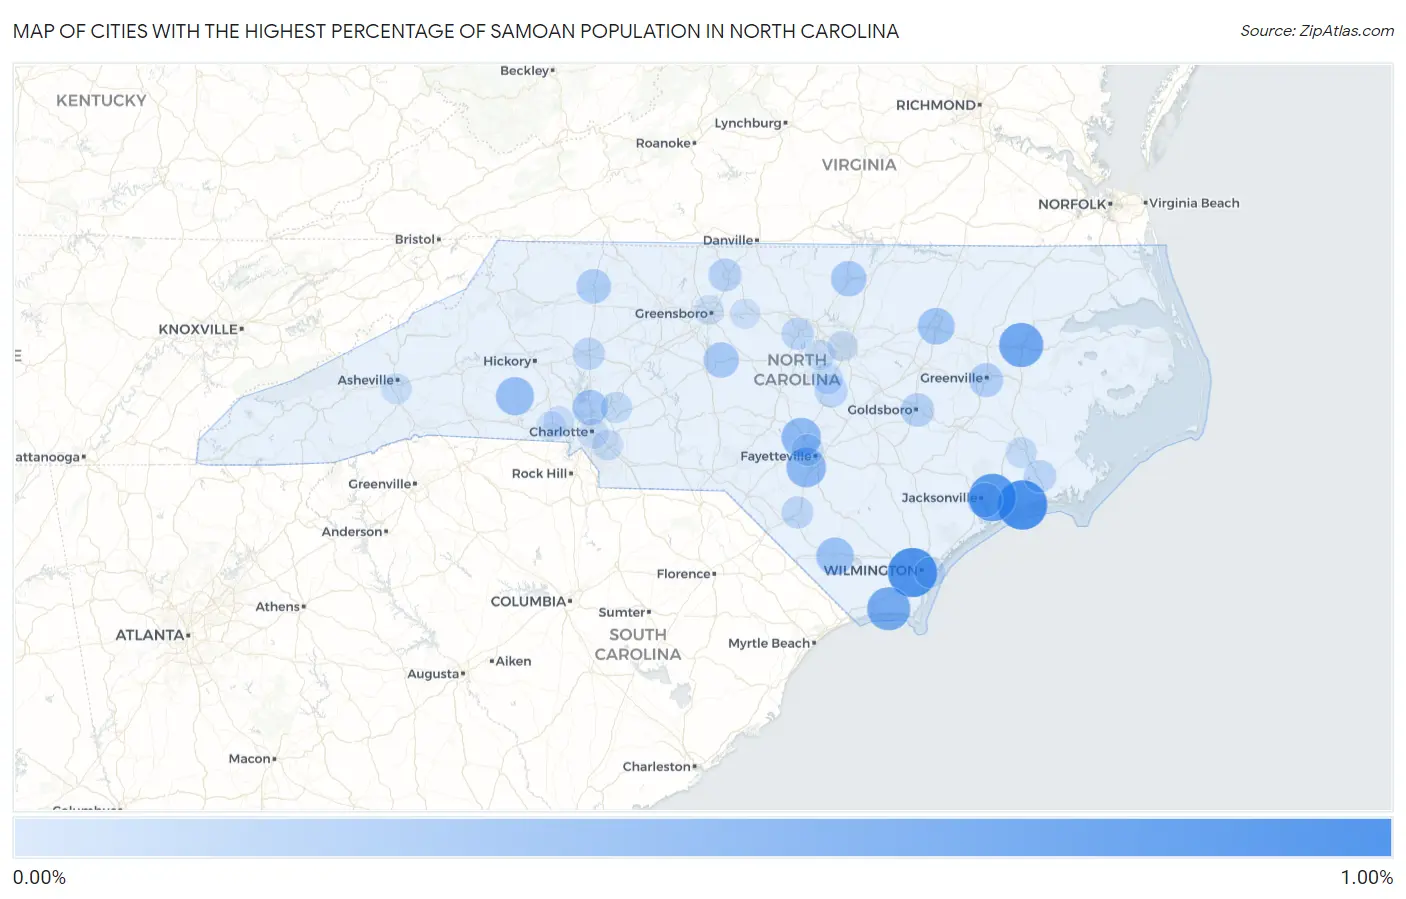Click the Bristol city label
Screen dimensions: 1406x899
pos(415,239)
